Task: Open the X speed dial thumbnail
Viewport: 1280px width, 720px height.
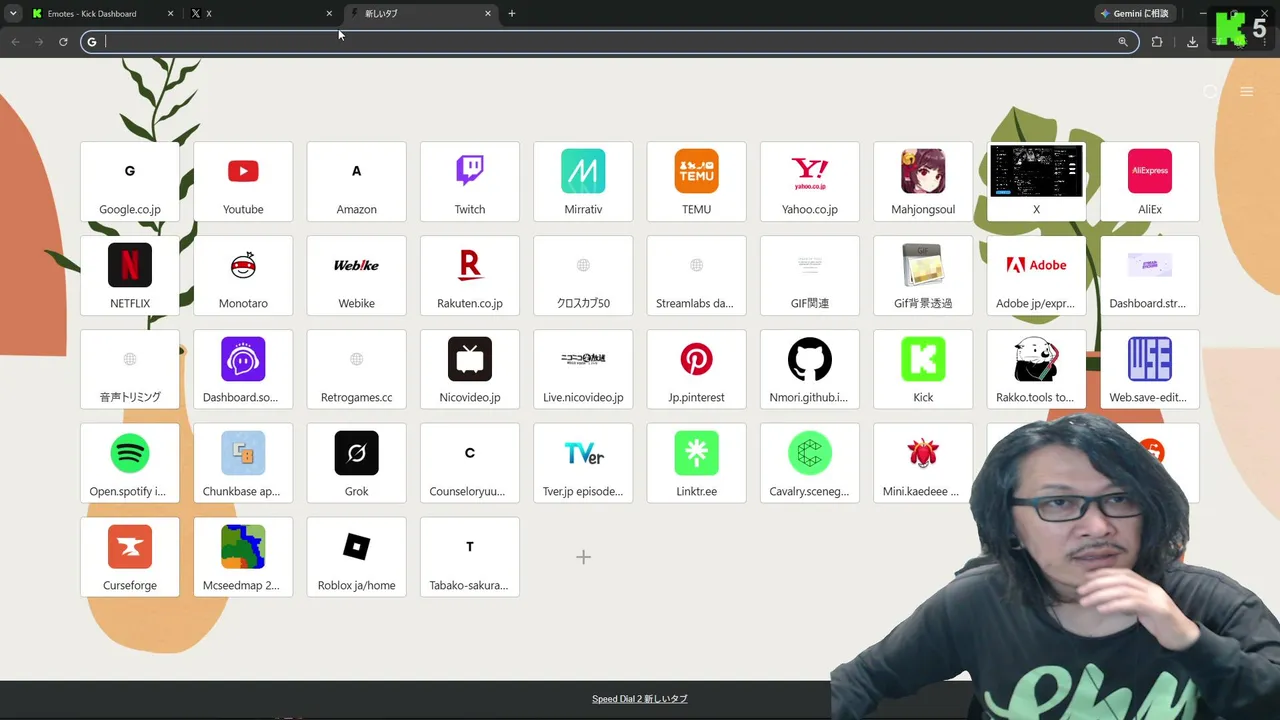Action: pos(1037,181)
